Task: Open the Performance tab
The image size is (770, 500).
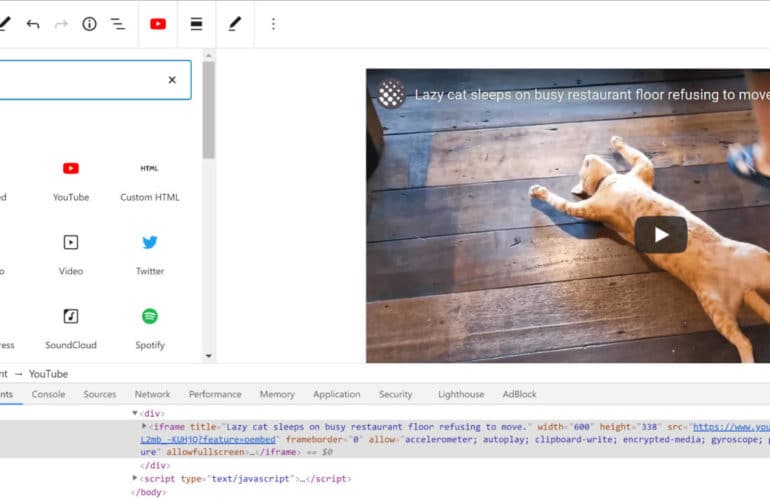Action: [x=215, y=394]
